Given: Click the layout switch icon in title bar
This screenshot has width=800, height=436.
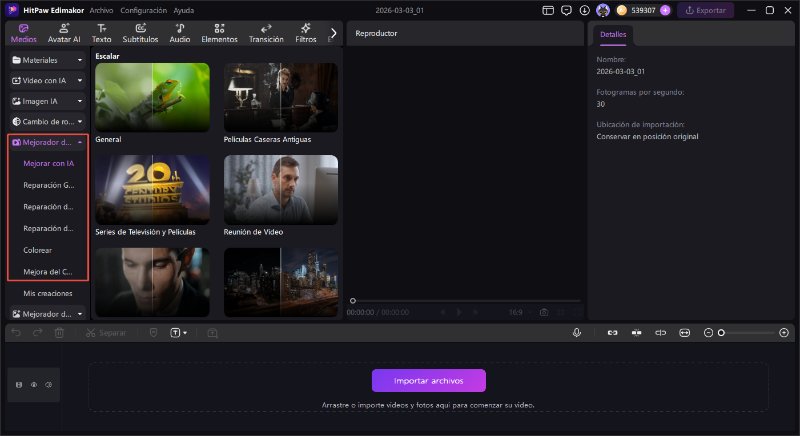Looking at the screenshot, I should pyautogui.click(x=548, y=10).
